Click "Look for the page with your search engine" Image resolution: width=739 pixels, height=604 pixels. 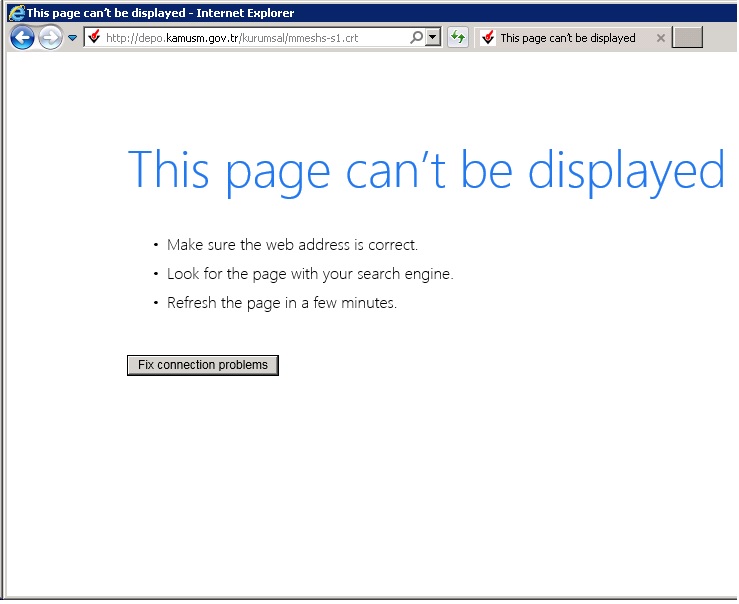click(310, 274)
